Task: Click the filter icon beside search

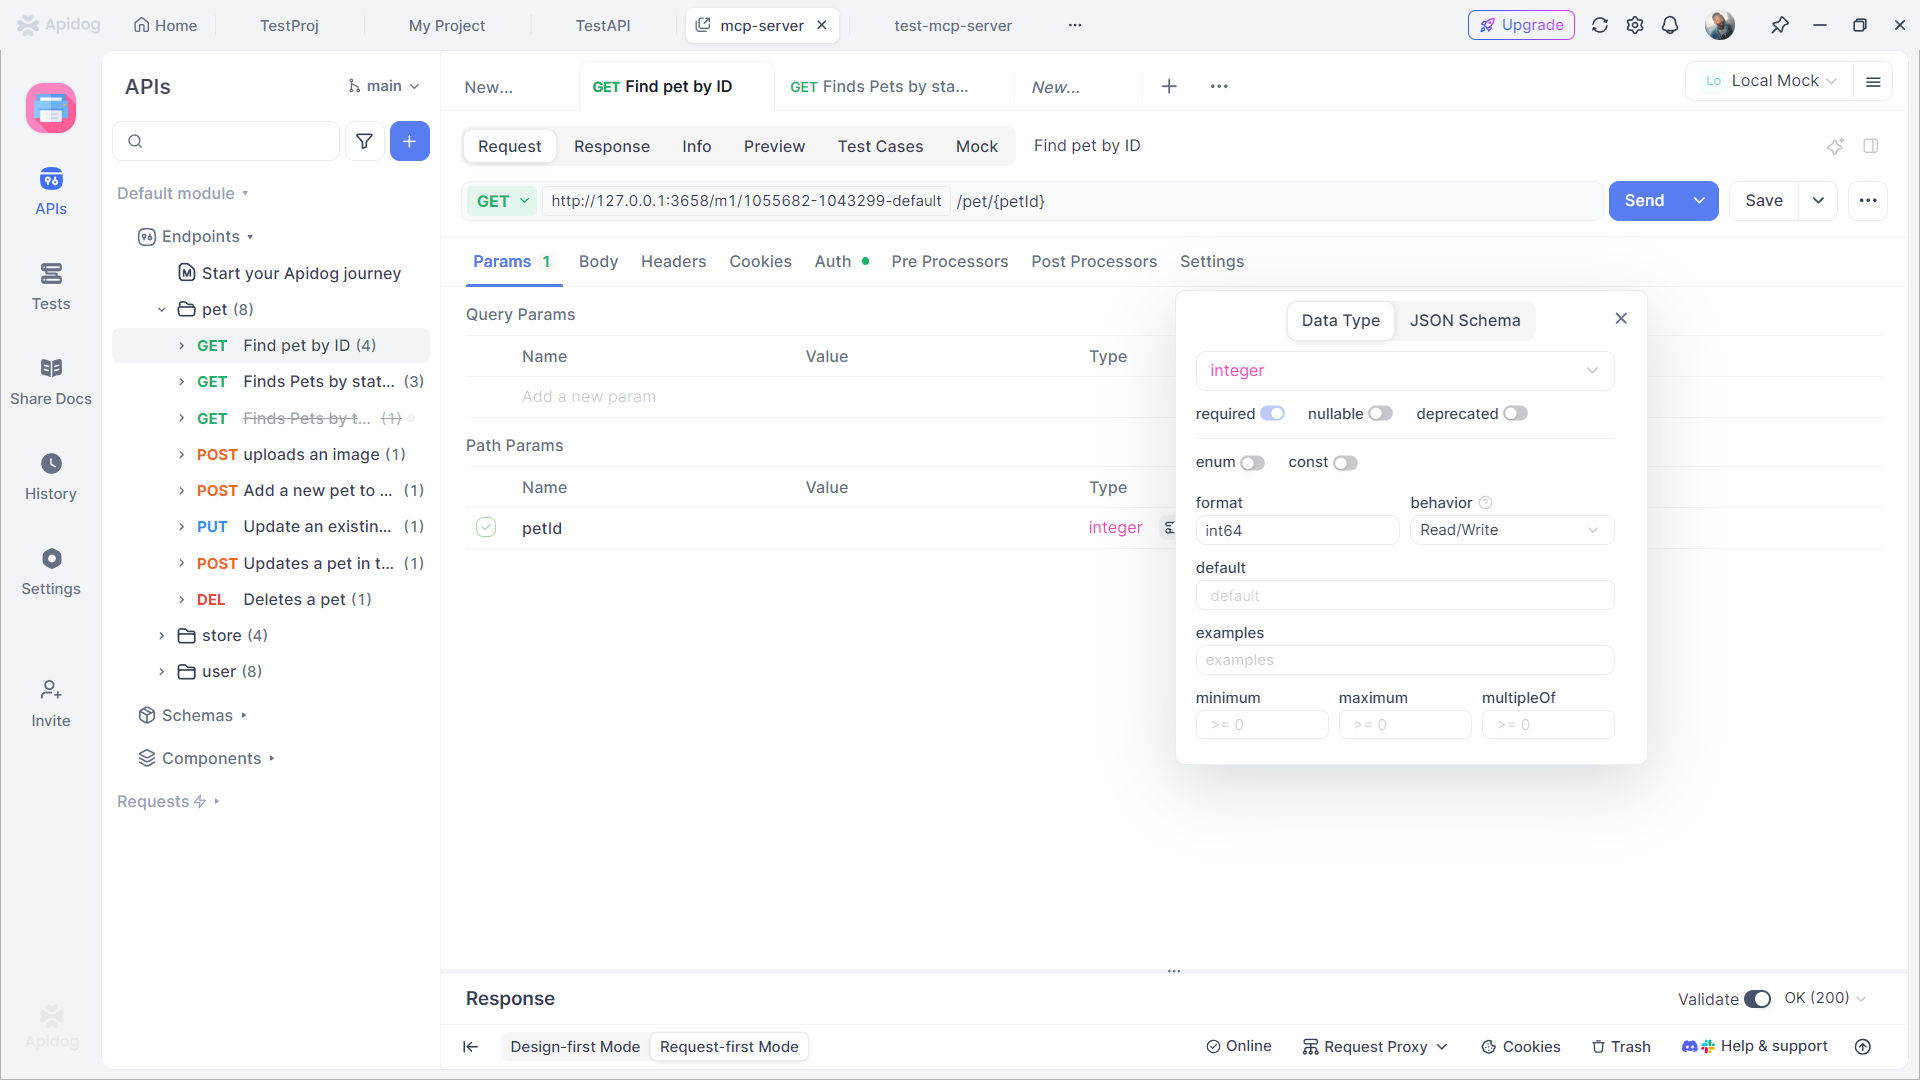Action: pos(365,141)
